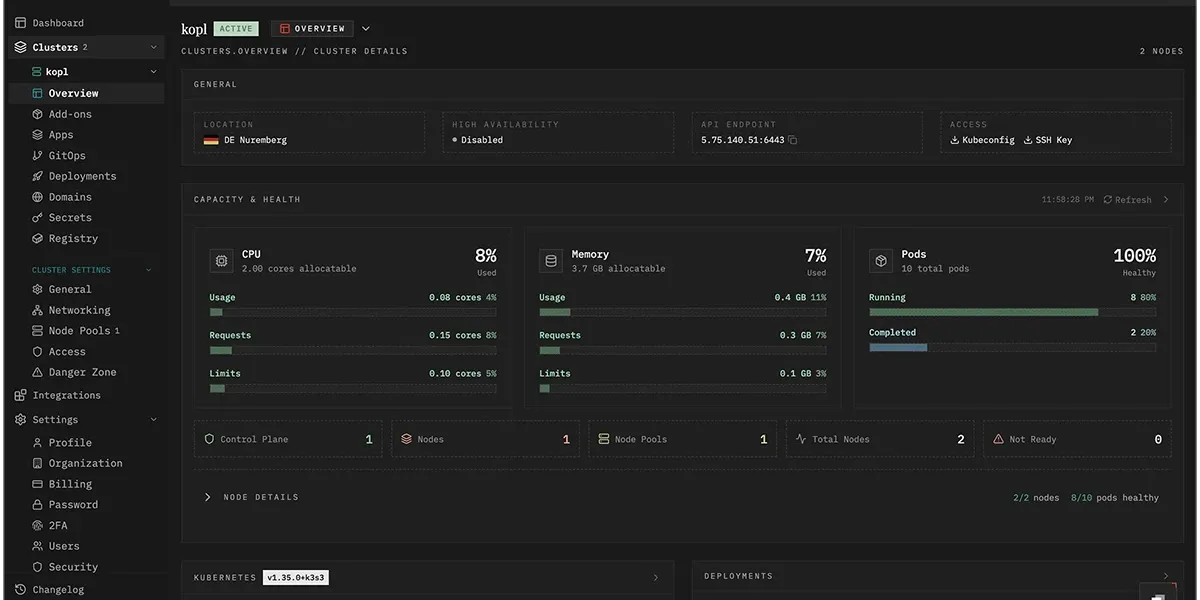This screenshot has width=1200, height=600.
Task: Expand the Node Details section
Action: [251, 497]
